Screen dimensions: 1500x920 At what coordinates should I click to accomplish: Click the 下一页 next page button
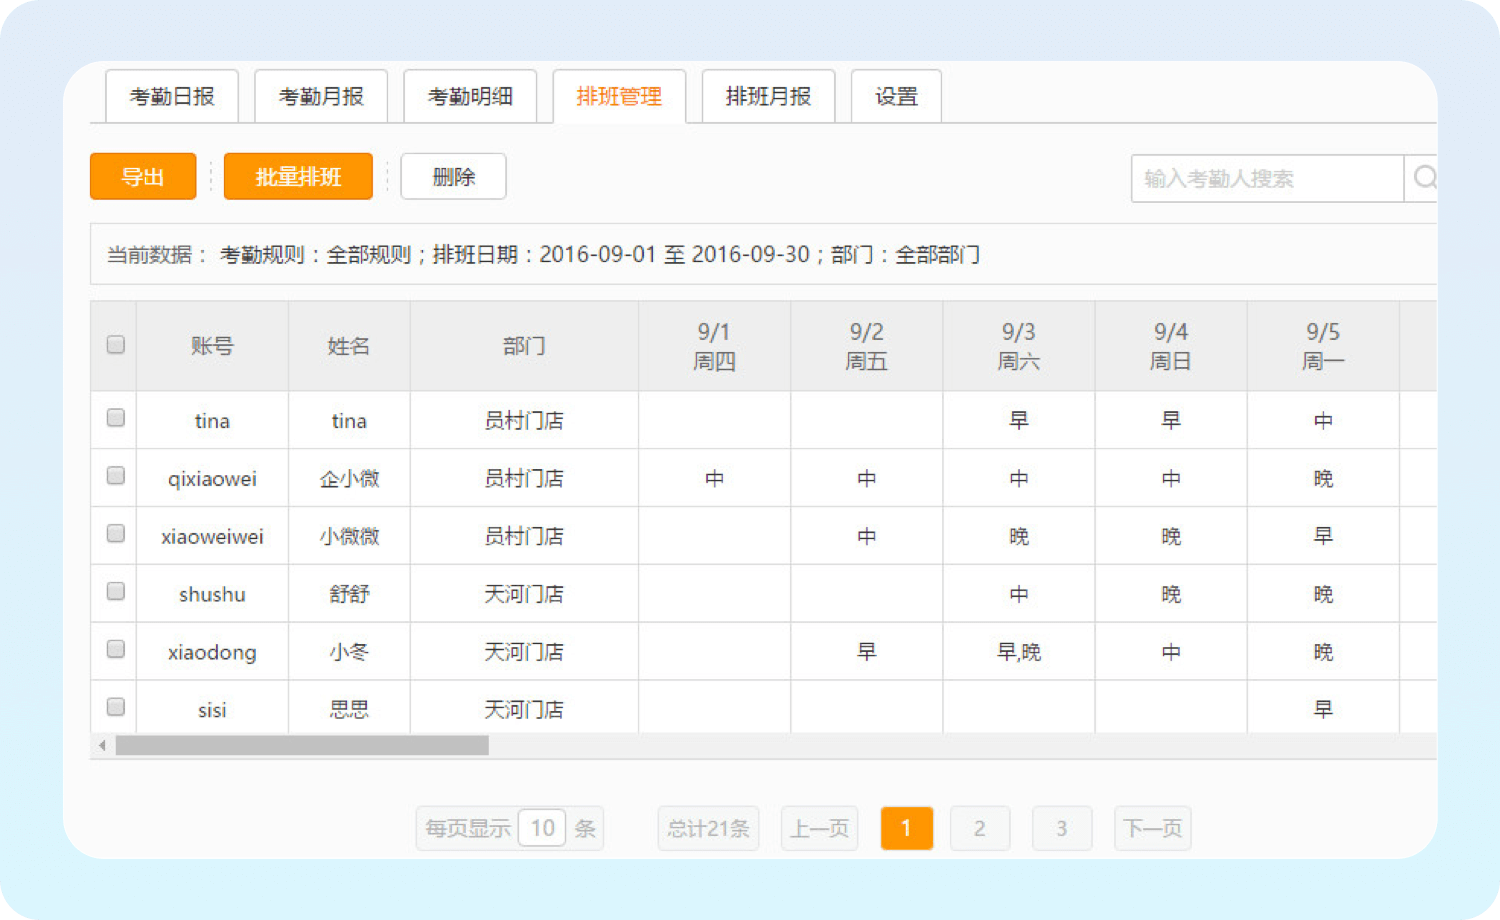pos(1152,828)
